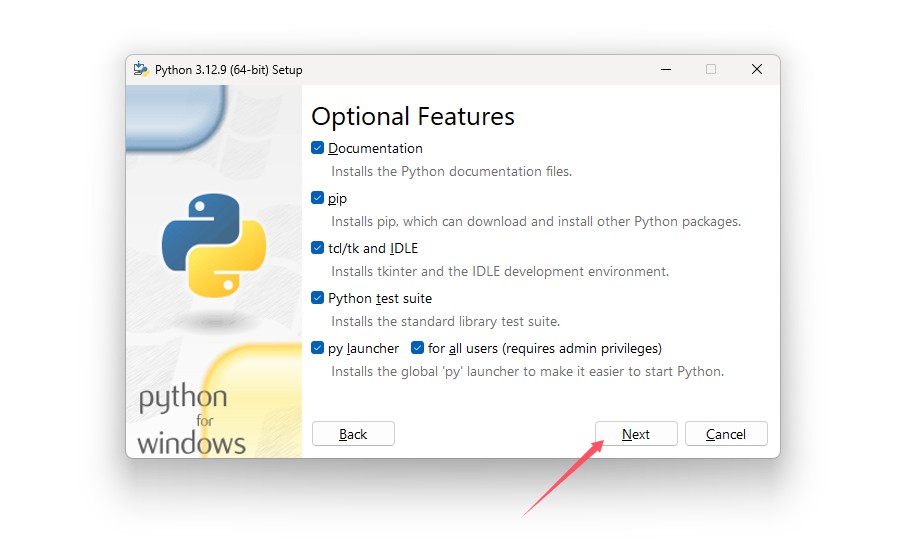
Task: Click 'Installs the standard library test suite.'
Action: 445,321
